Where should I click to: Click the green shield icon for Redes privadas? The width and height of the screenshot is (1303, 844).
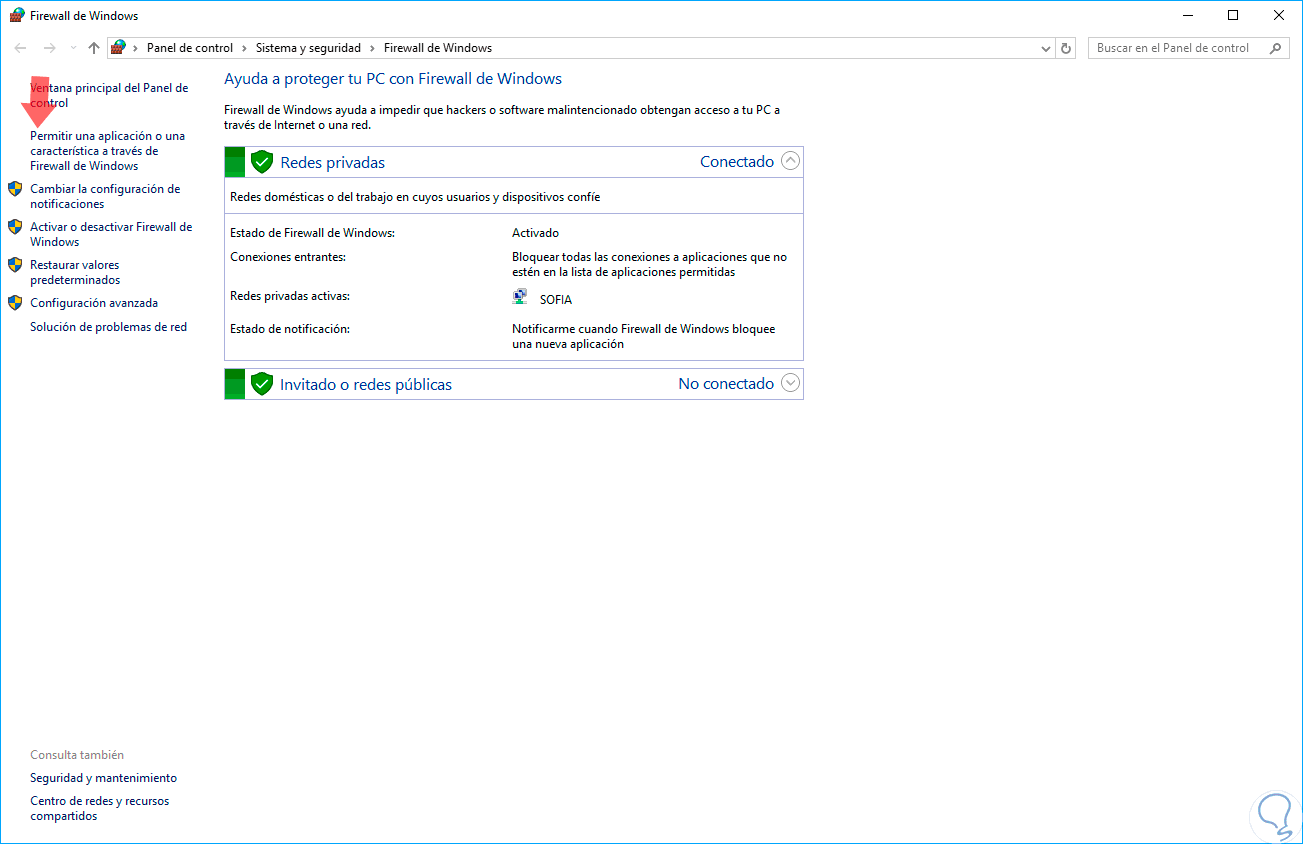pos(262,162)
